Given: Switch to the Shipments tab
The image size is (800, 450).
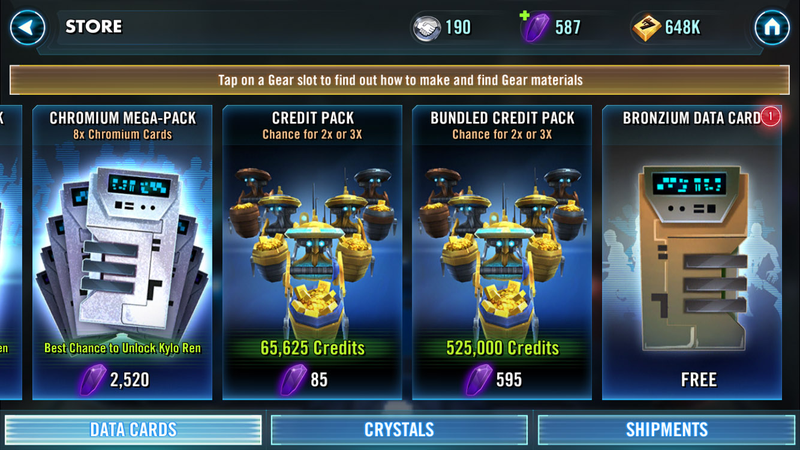Looking at the screenshot, I should point(666,430).
